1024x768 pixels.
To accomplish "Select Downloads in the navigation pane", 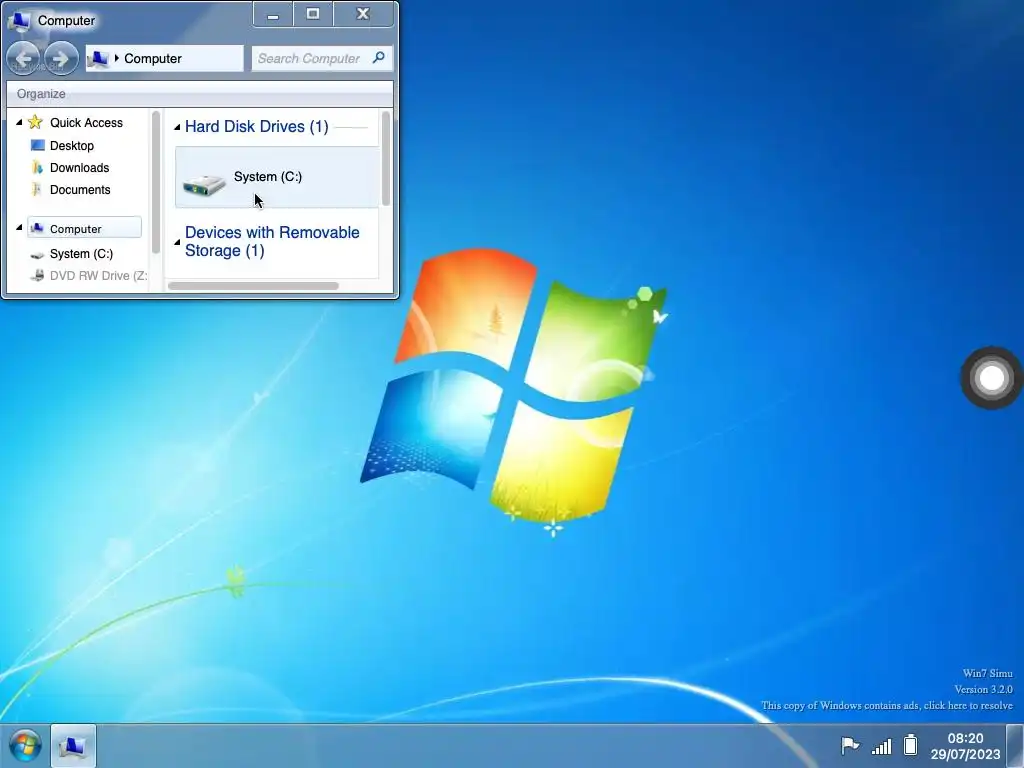I will tap(80, 167).
